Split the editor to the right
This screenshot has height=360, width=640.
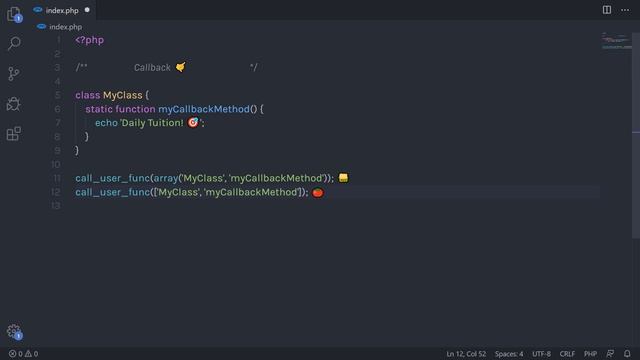pyautogui.click(x=607, y=10)
